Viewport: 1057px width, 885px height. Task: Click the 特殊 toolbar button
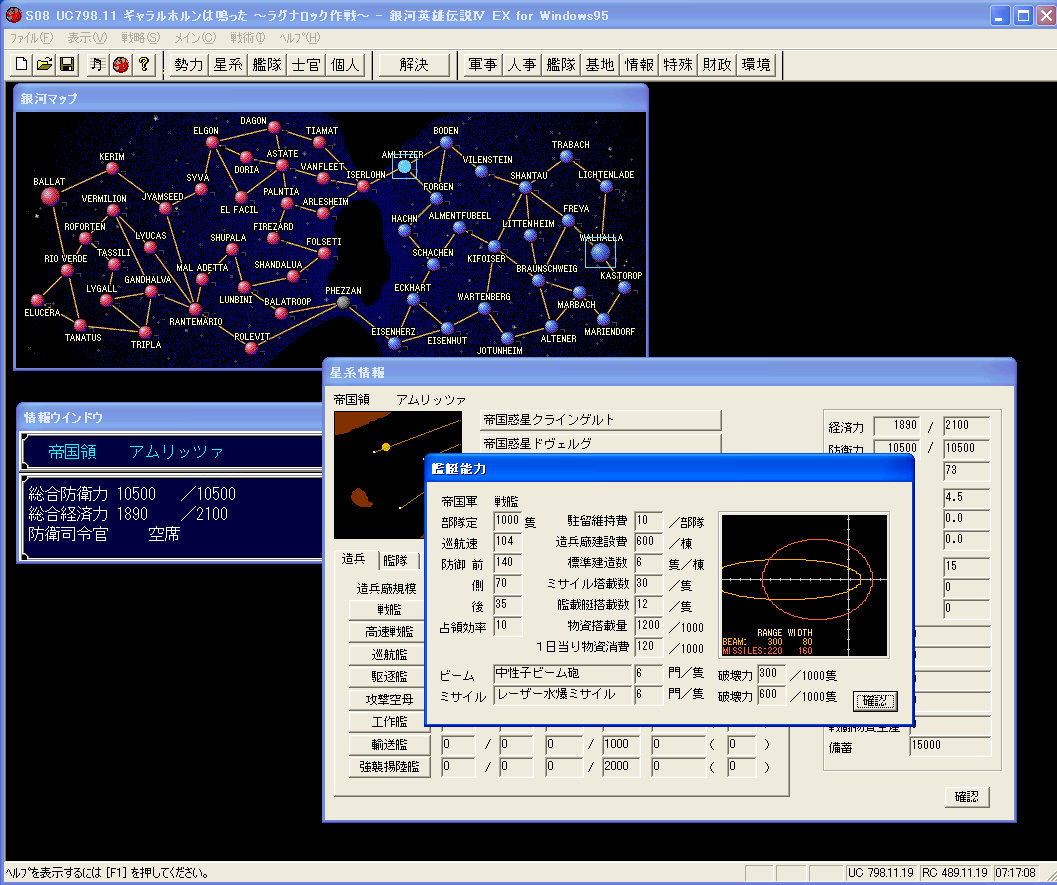[x=678, y=65]
